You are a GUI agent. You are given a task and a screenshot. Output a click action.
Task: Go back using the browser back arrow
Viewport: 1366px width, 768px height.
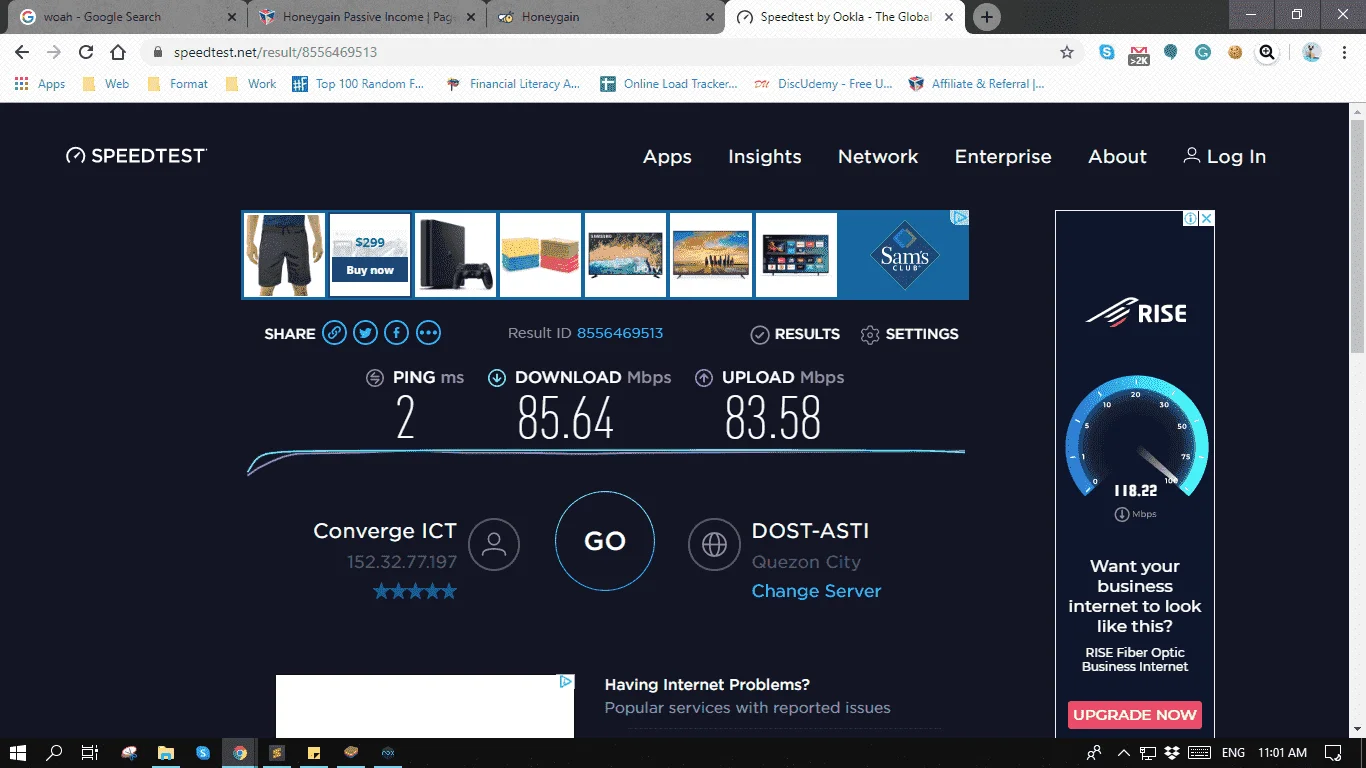point(22,52)
